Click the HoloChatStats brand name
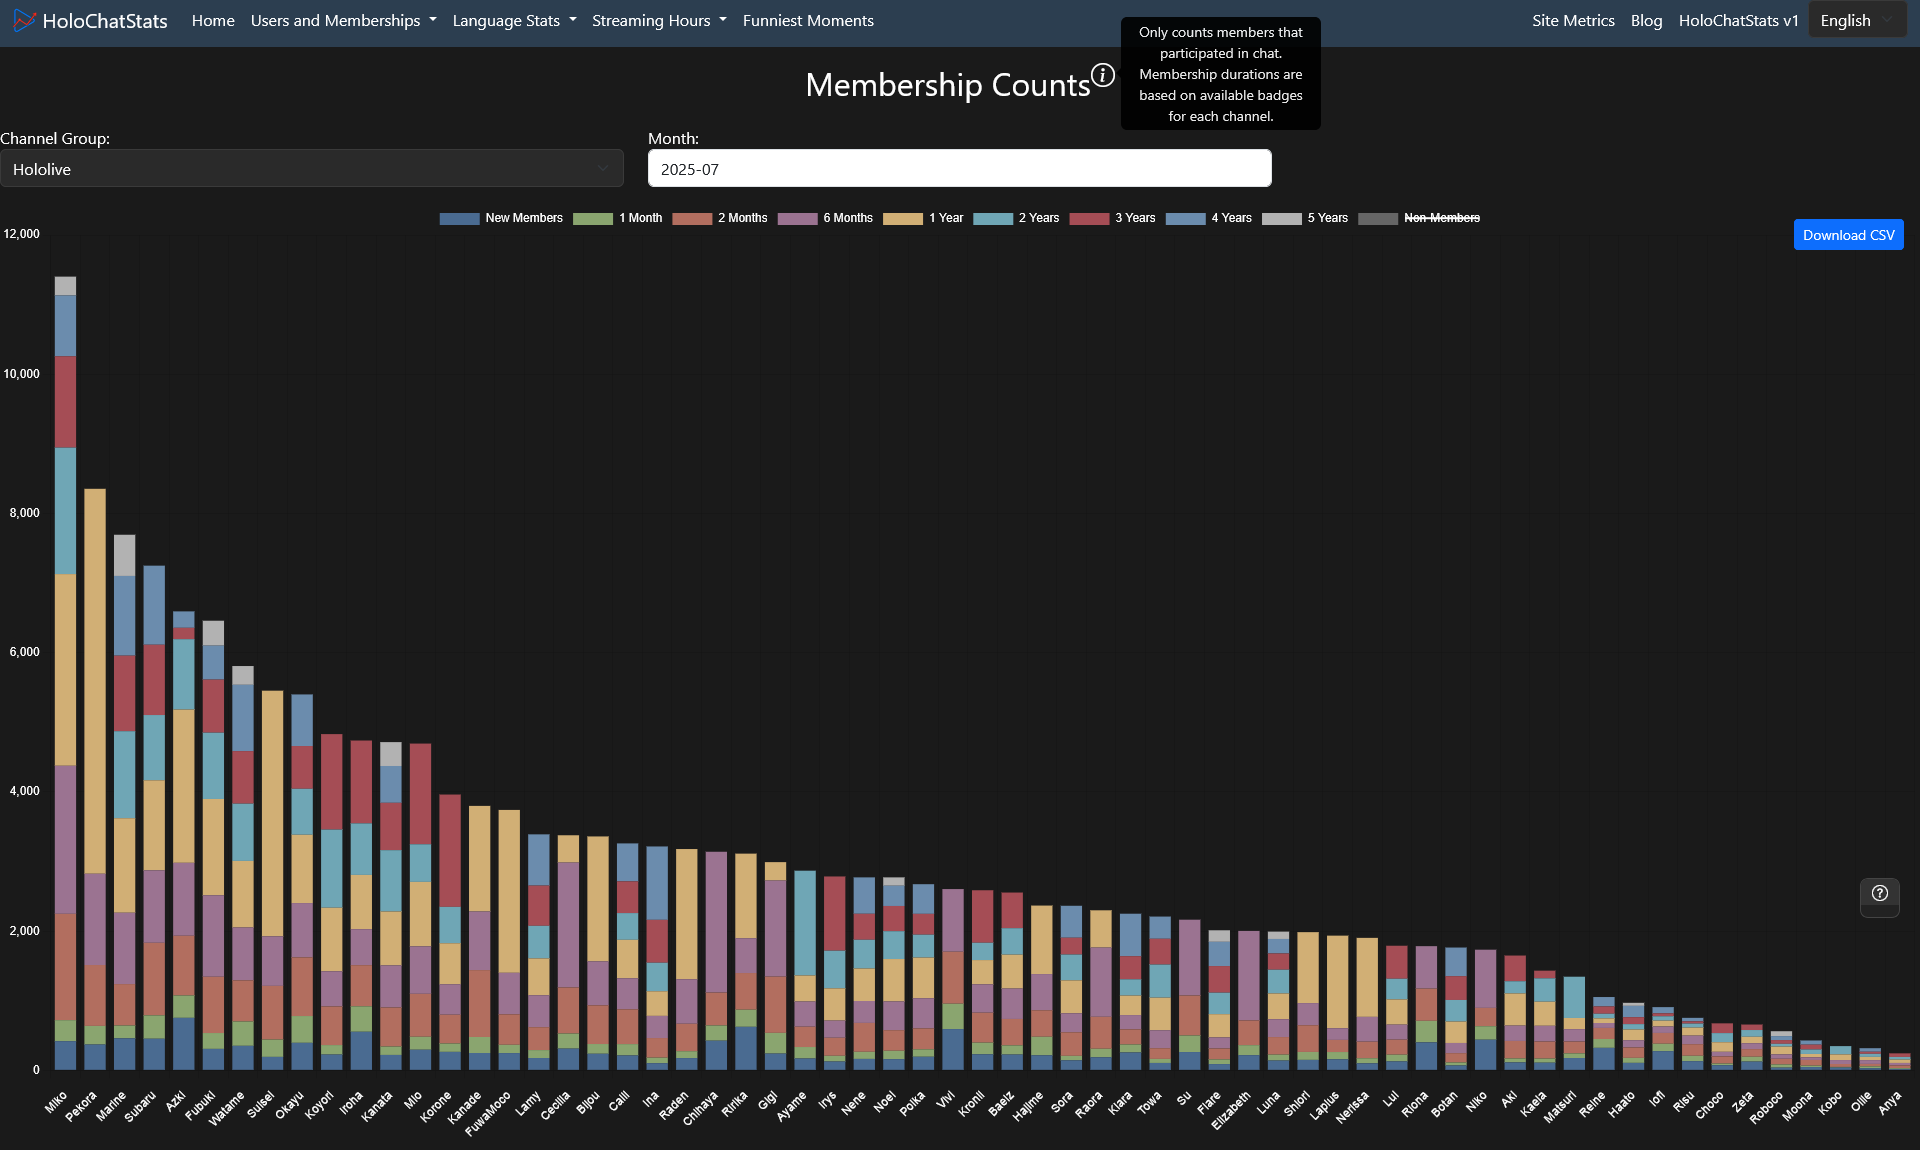Image resolution: width=1920 pixels, height=1150 pixels. coord(105,21)
